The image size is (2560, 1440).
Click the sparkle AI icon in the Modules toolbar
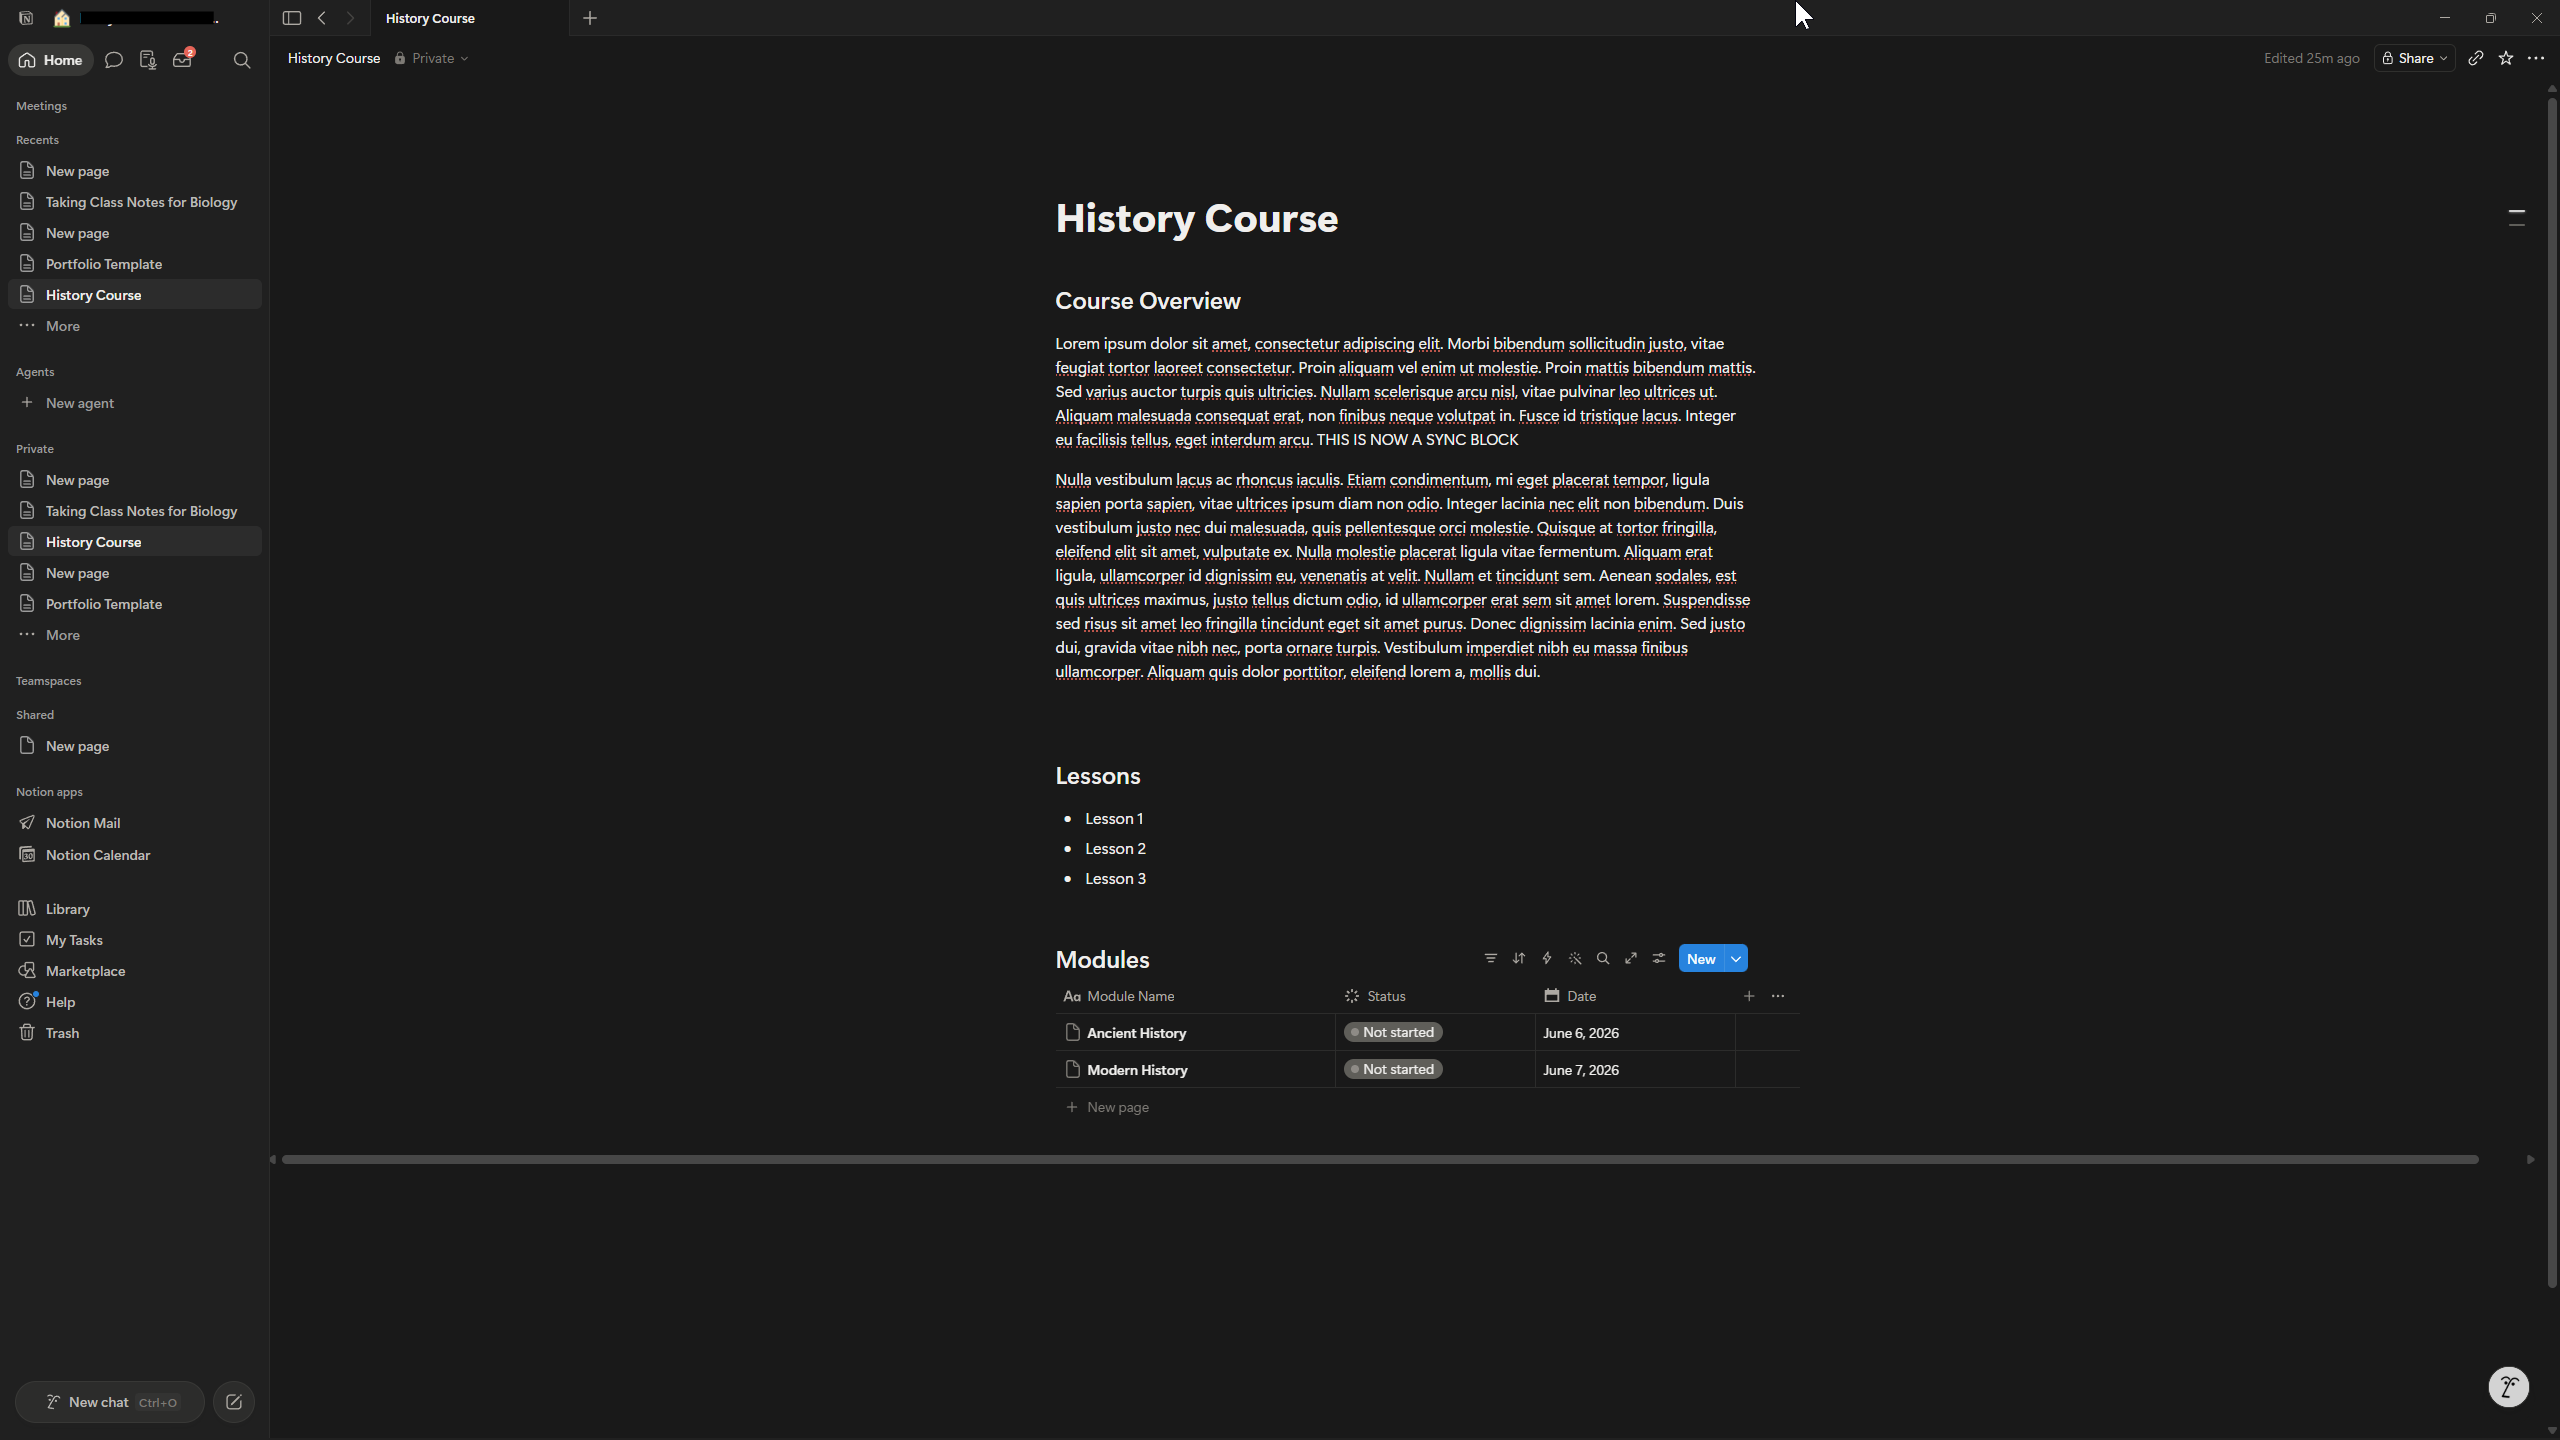tap(1575, 958)
